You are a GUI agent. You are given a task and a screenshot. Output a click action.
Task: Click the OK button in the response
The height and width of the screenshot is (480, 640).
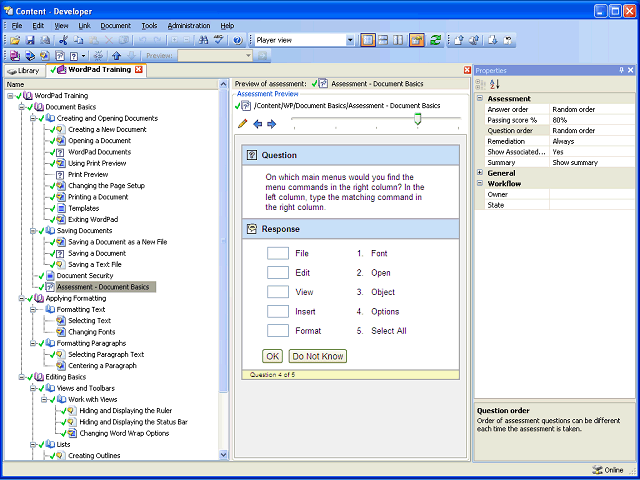[273, 356]
